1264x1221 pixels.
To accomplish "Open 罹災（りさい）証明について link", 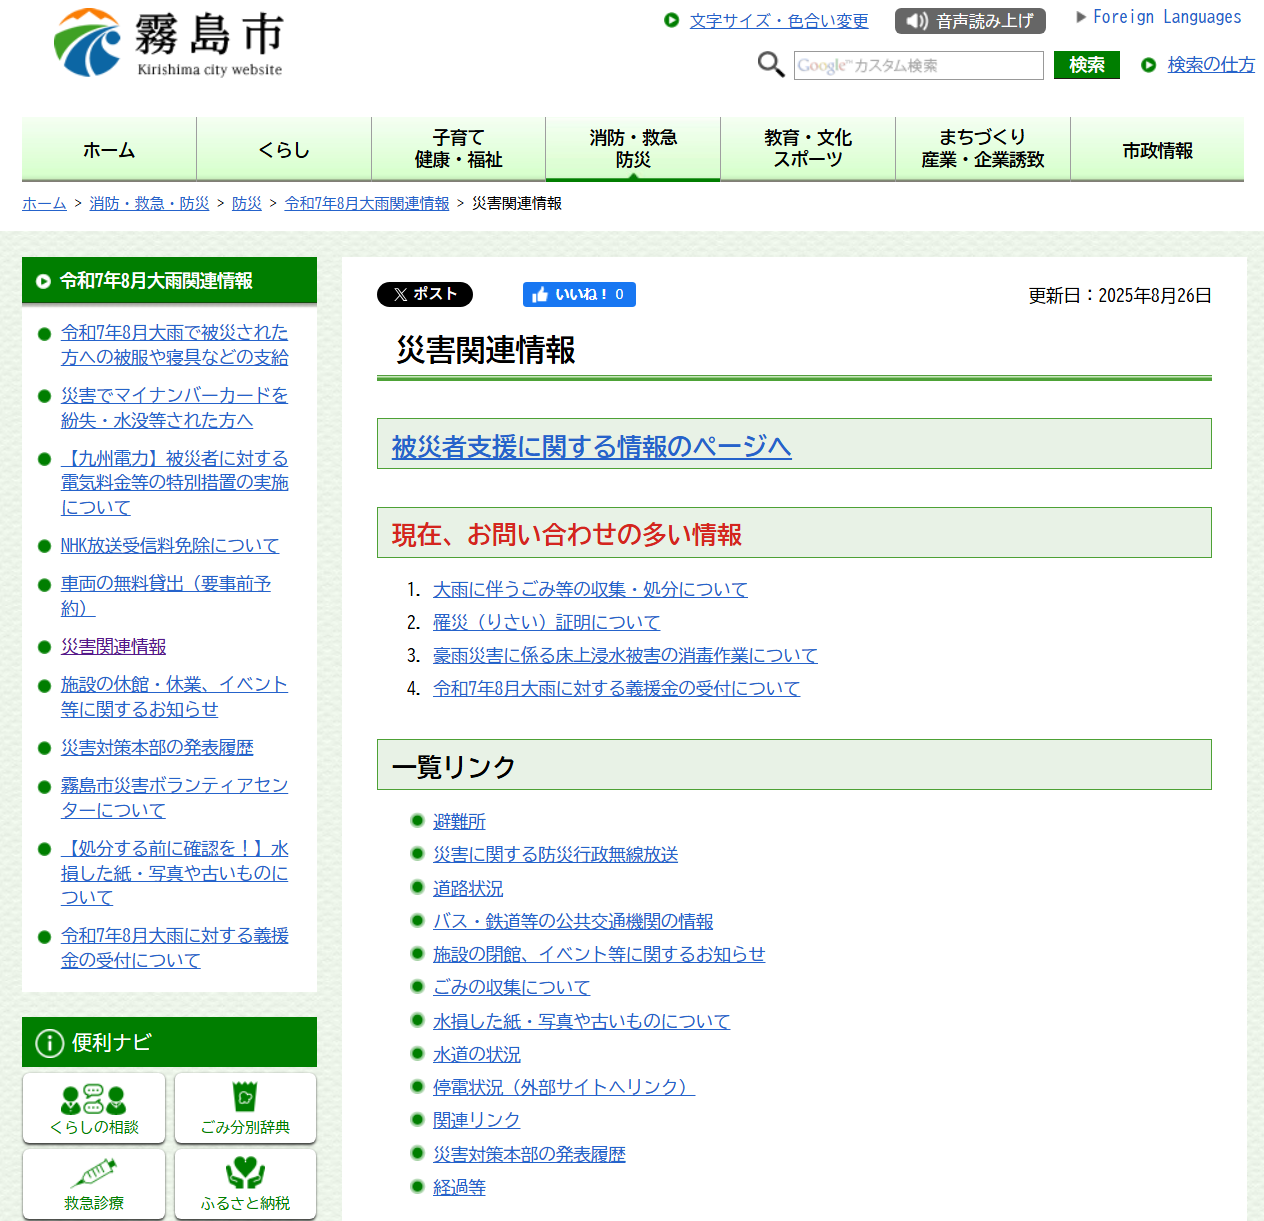I will tap(546, 622).
